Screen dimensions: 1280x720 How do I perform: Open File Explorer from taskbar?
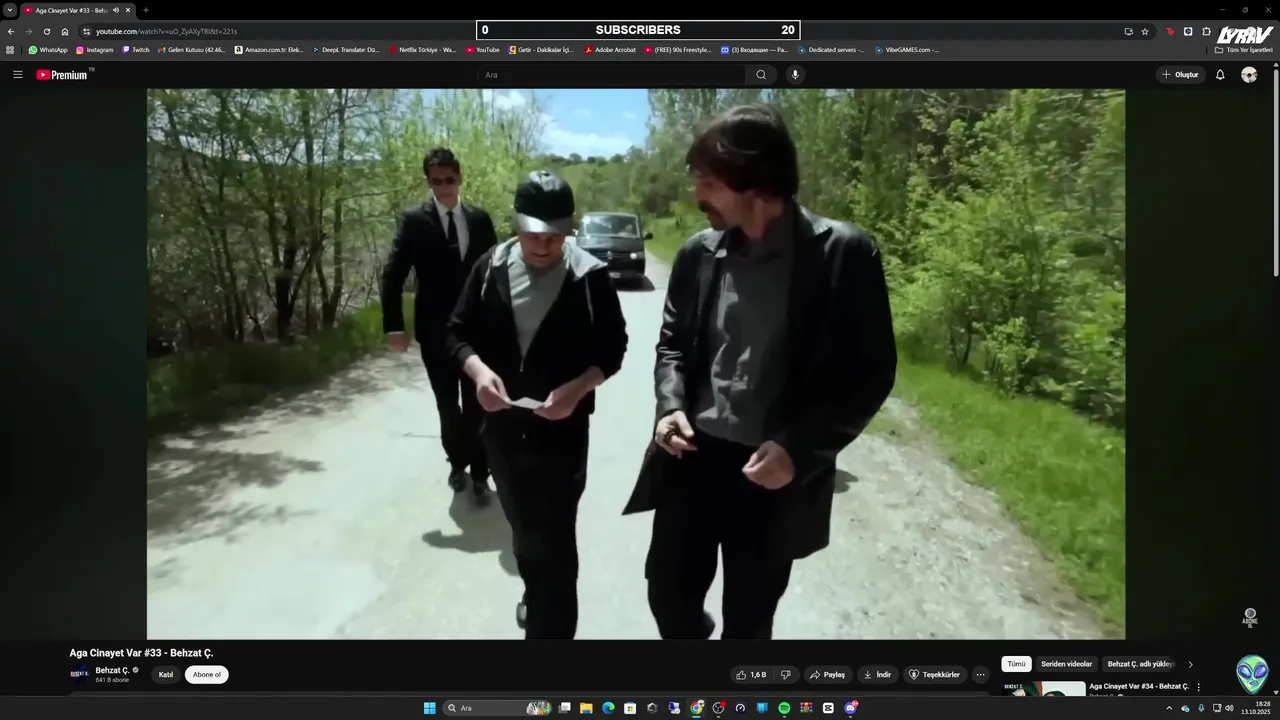586,708
